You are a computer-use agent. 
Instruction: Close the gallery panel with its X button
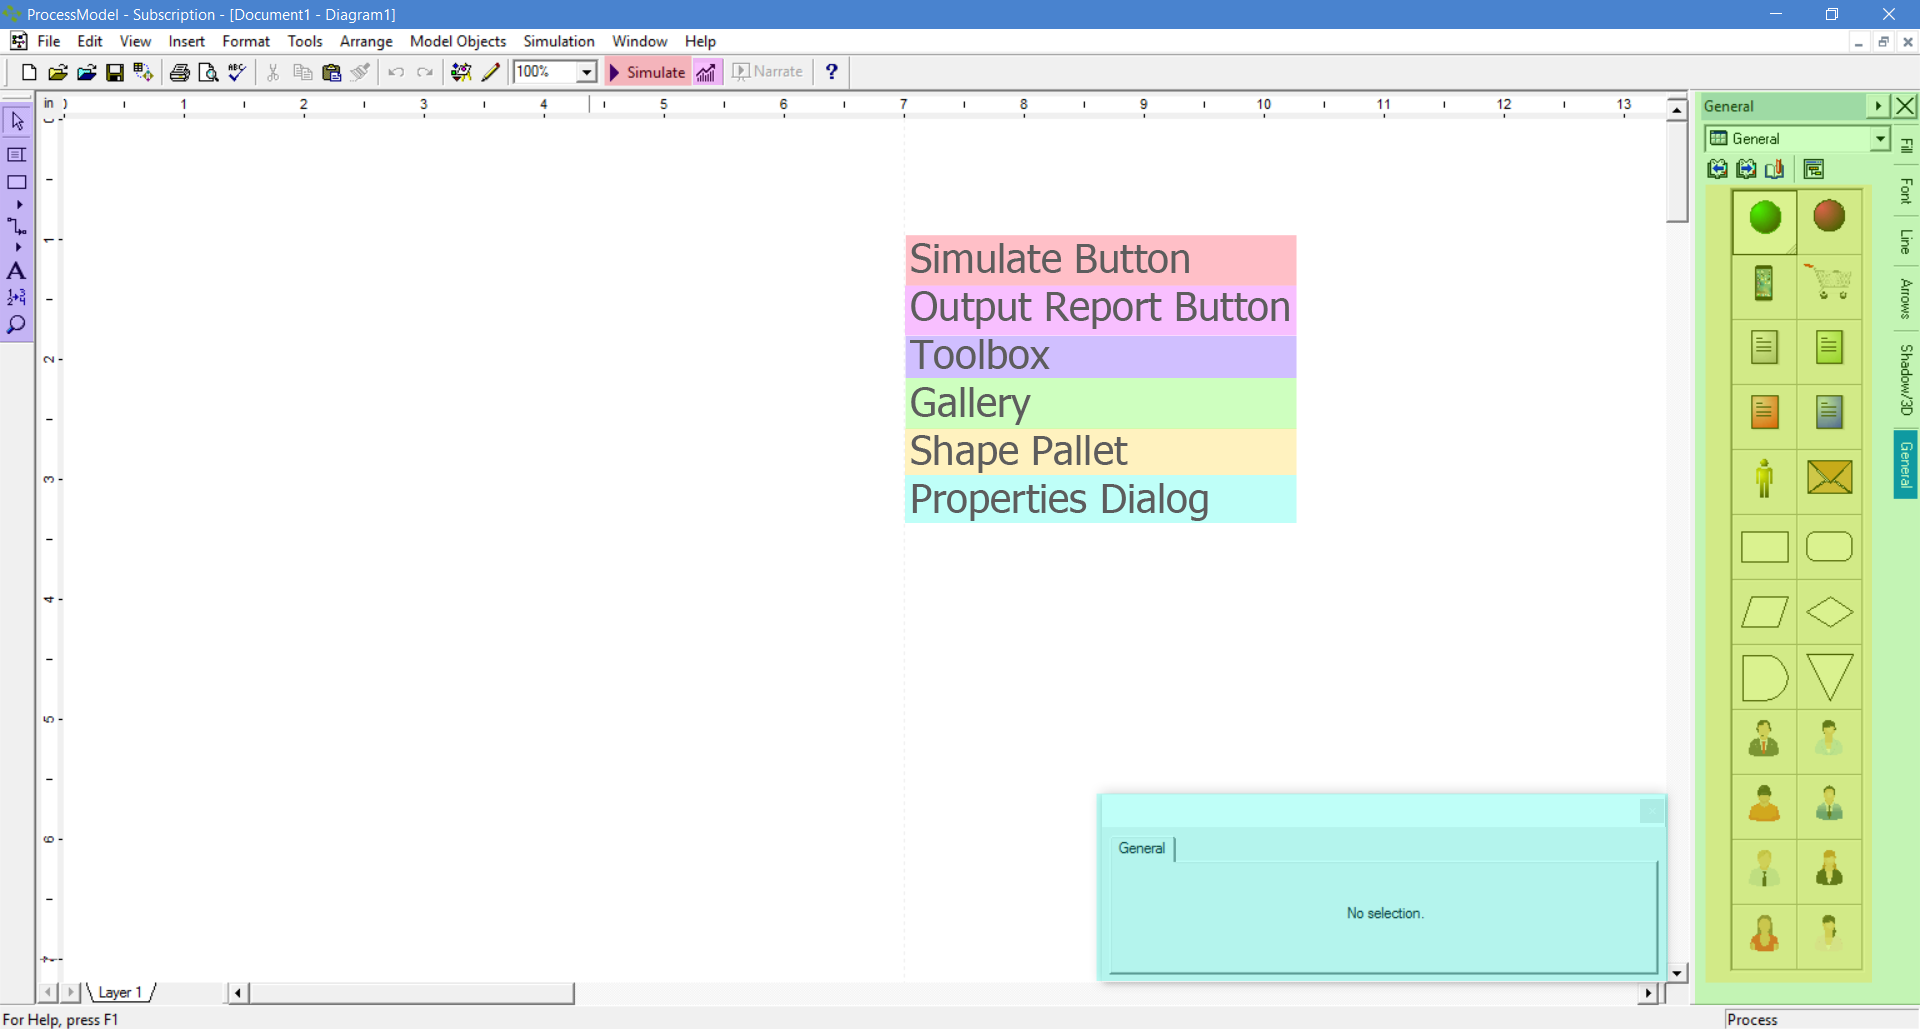[x=1905, y=106]
